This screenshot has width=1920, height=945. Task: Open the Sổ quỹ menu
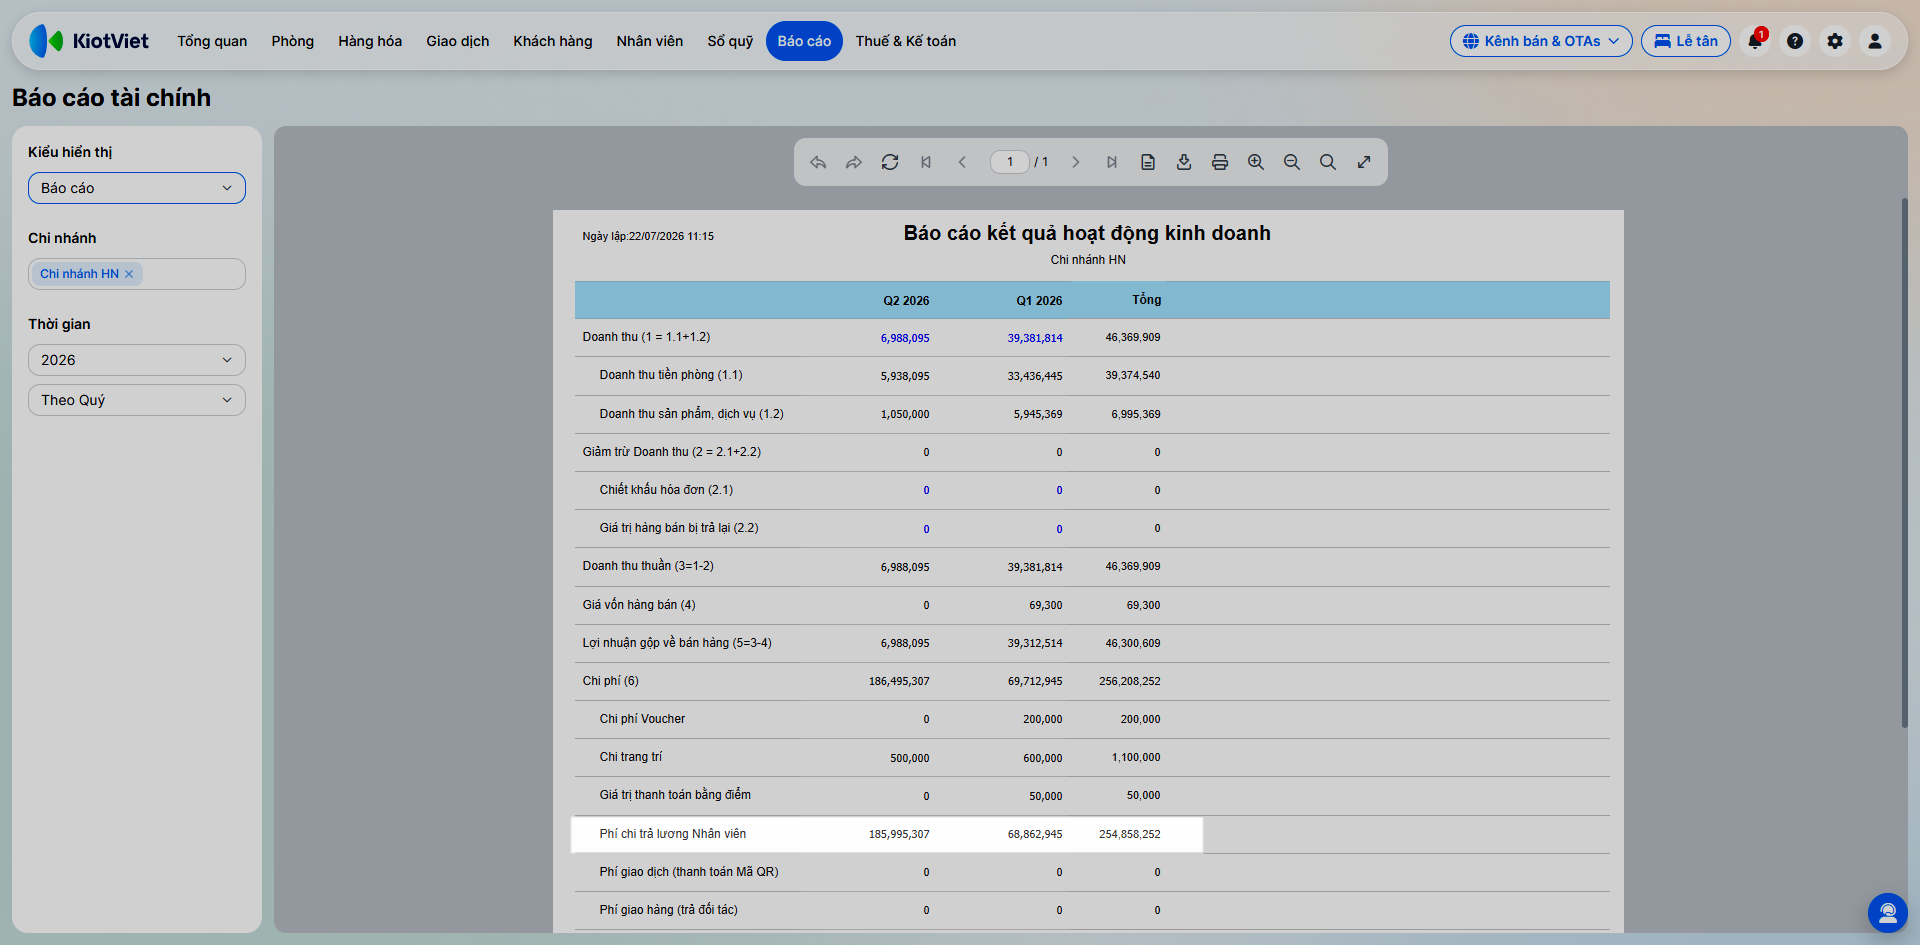[x=730, y=41]
